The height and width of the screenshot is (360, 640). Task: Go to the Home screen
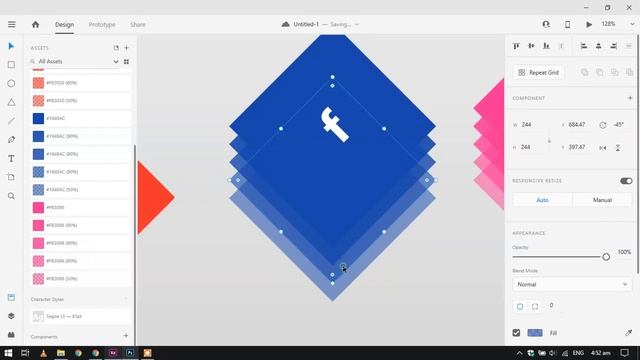[x=36, y=24]
